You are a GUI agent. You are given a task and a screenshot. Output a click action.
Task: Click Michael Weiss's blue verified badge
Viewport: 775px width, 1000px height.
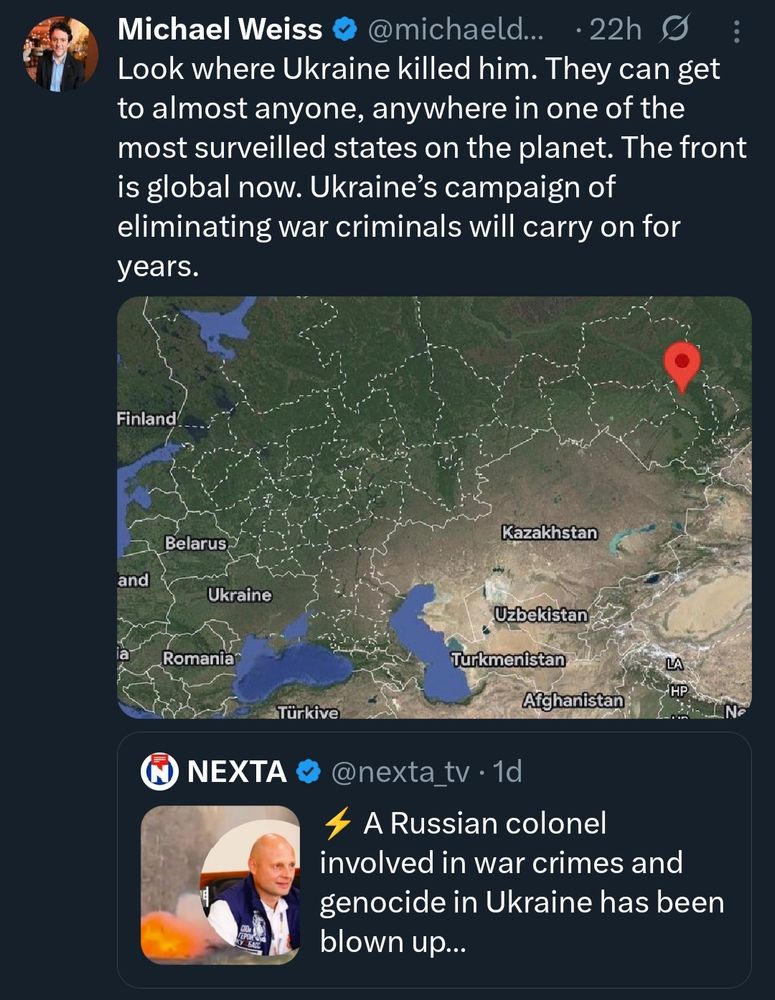pos(344,31)
